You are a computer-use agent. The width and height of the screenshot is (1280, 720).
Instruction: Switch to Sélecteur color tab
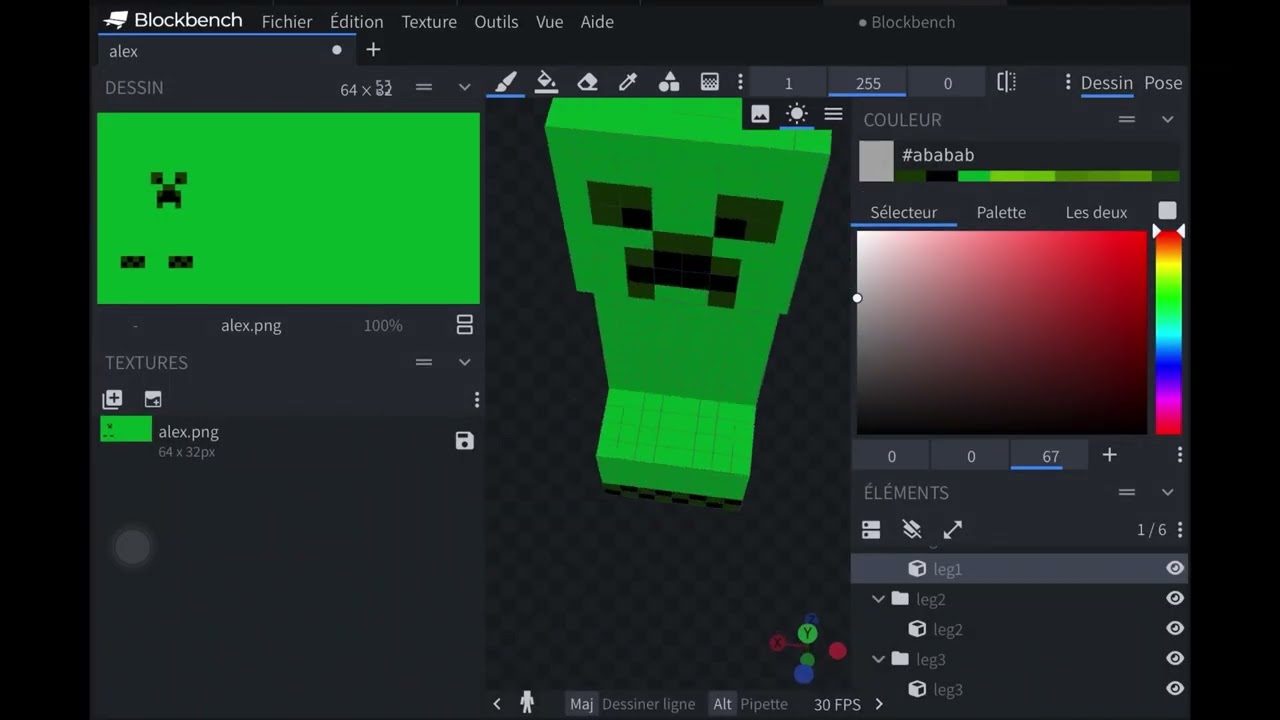coord(904,212)
